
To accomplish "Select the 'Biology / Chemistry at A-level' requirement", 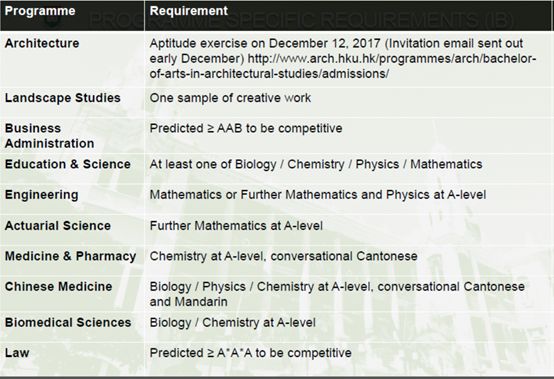I will [232, 322].
